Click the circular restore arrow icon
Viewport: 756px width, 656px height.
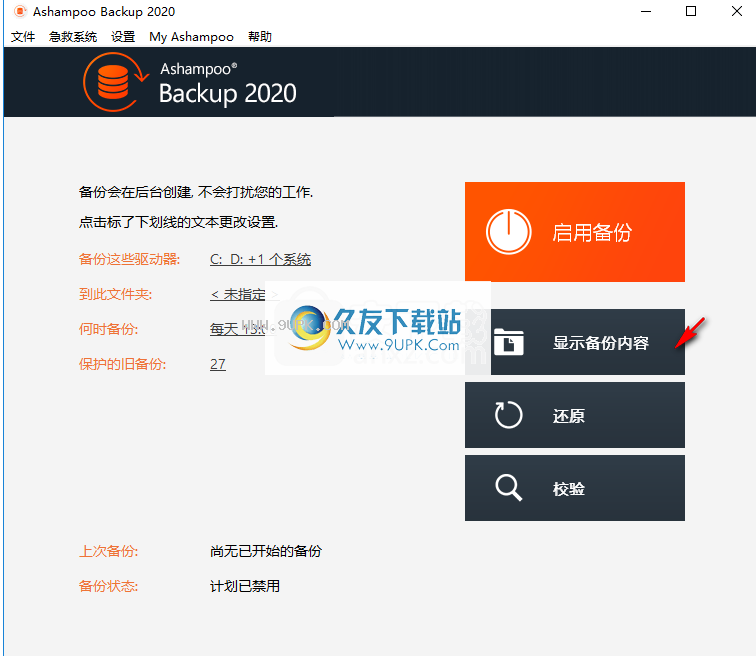point(508,415)
